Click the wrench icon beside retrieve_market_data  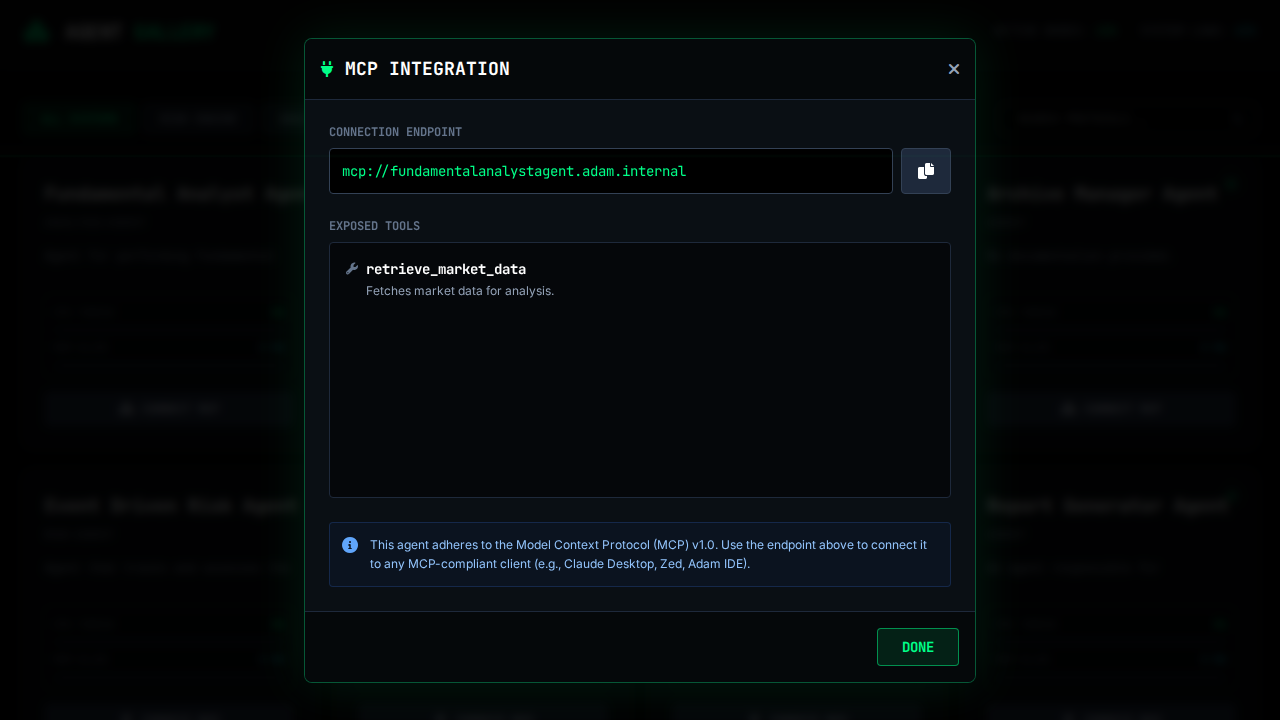click(x=352, y=269)
